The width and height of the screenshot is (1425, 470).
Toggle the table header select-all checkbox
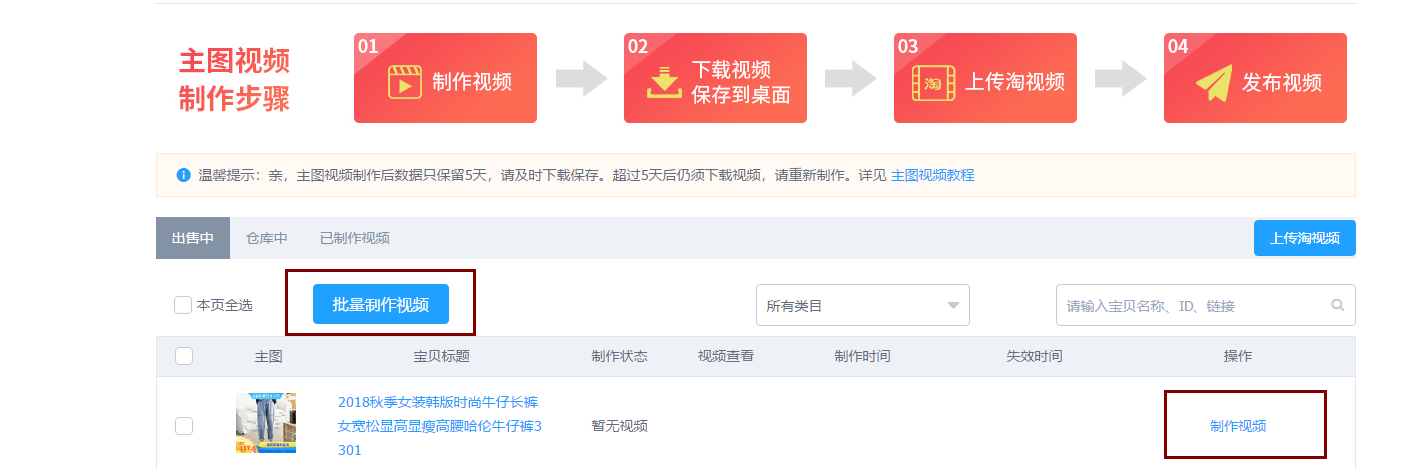click(184, 356)
